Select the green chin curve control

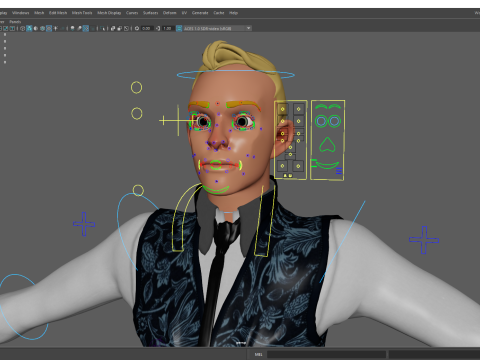pos(216,190)
